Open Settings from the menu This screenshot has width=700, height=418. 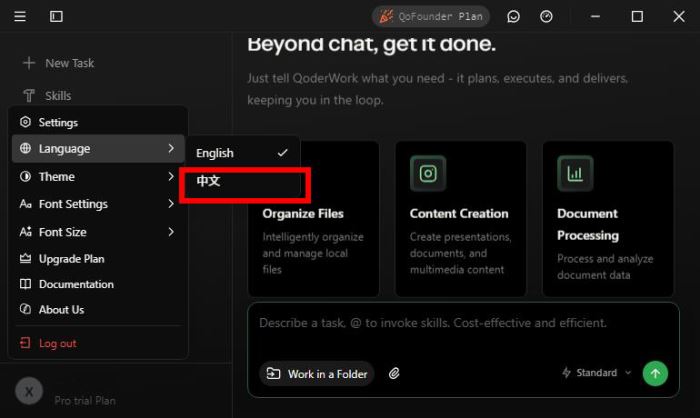[58, 122]
